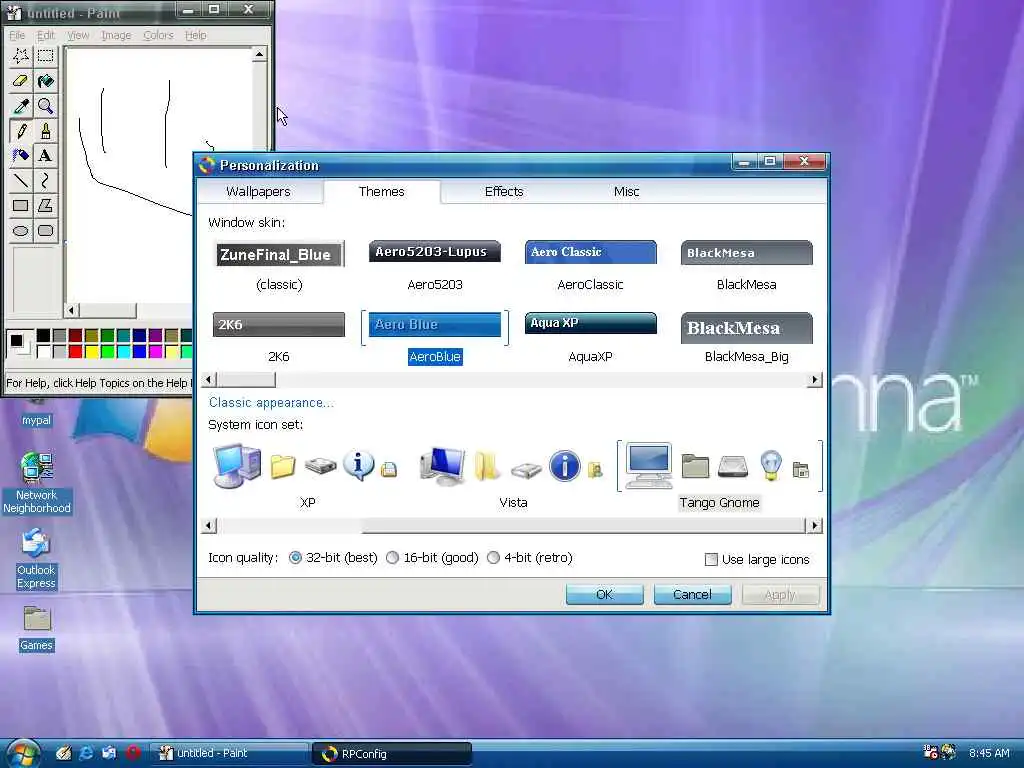
Task: Select the Free-Form Select tool in Paint
Action: click(21, 56)
